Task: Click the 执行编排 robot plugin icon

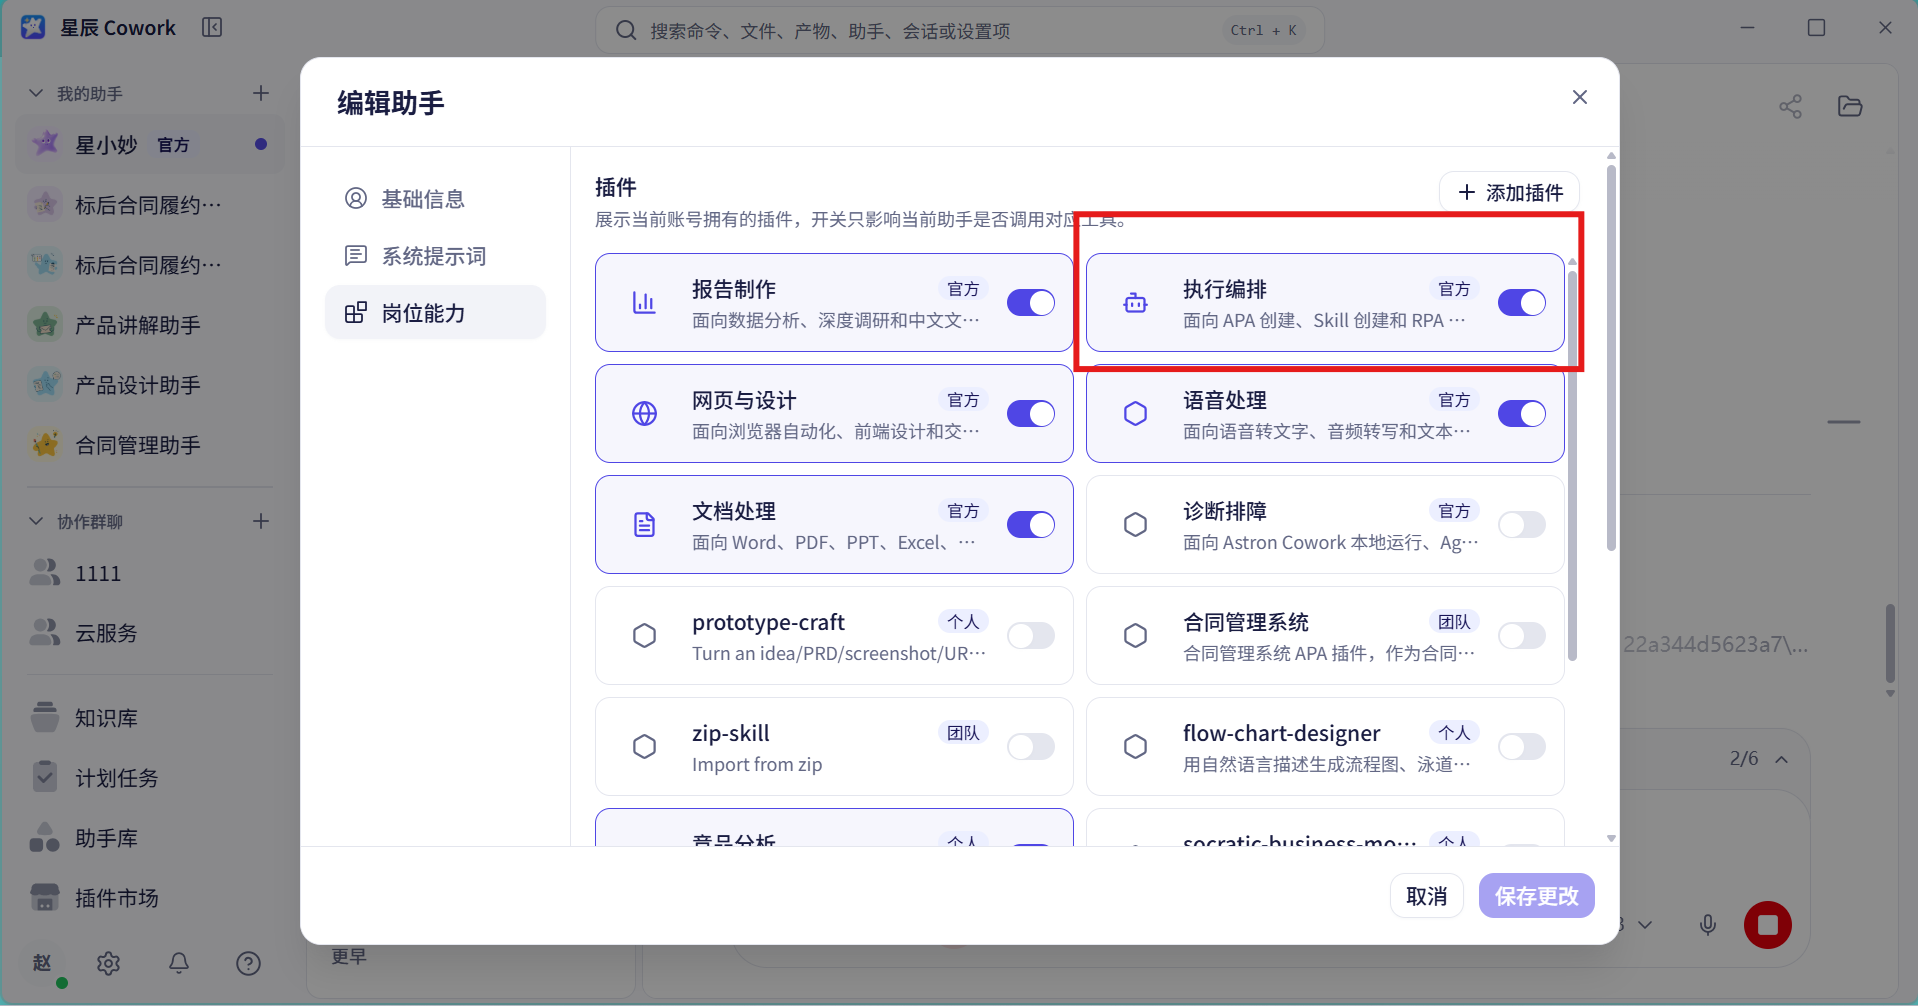Action: [1135, 303]
